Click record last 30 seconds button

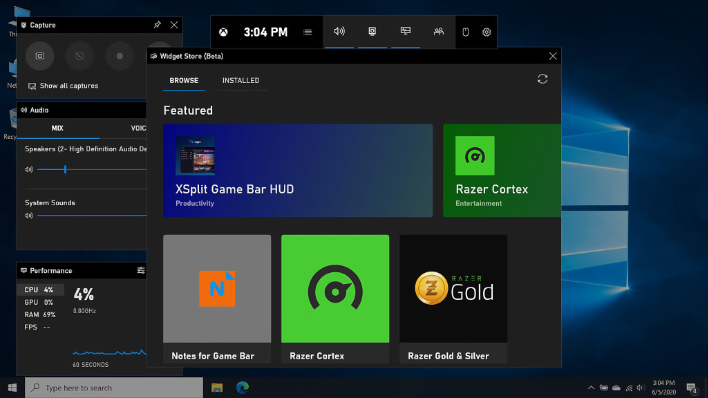pyautogui.click(x=80, y=56)
